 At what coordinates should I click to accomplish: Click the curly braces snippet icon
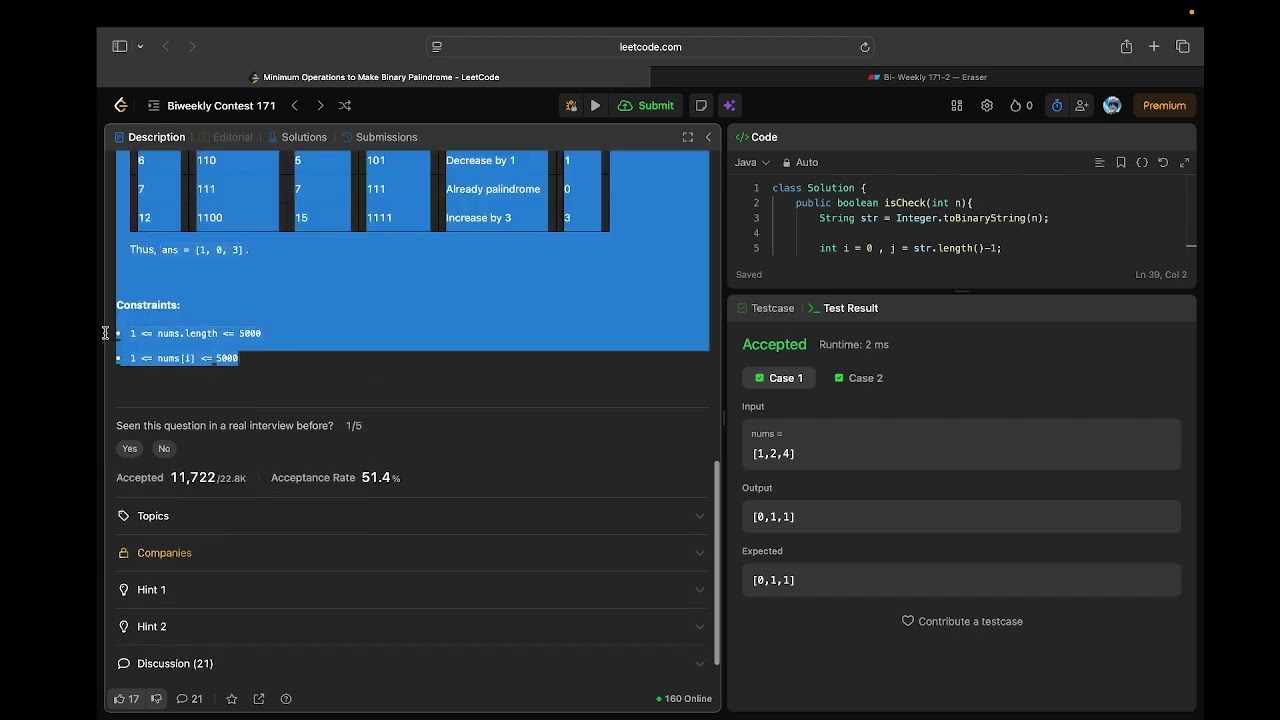pos(1142,162)
